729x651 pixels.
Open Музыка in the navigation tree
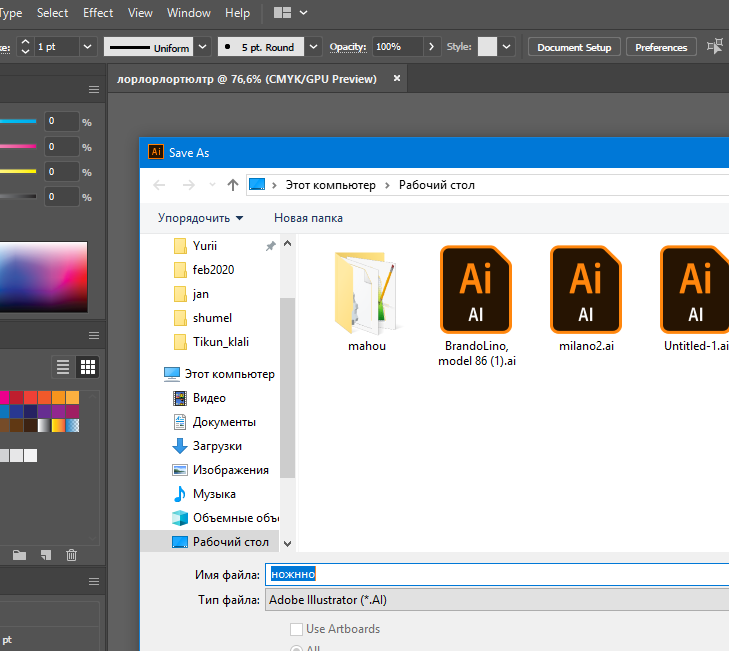214,494
